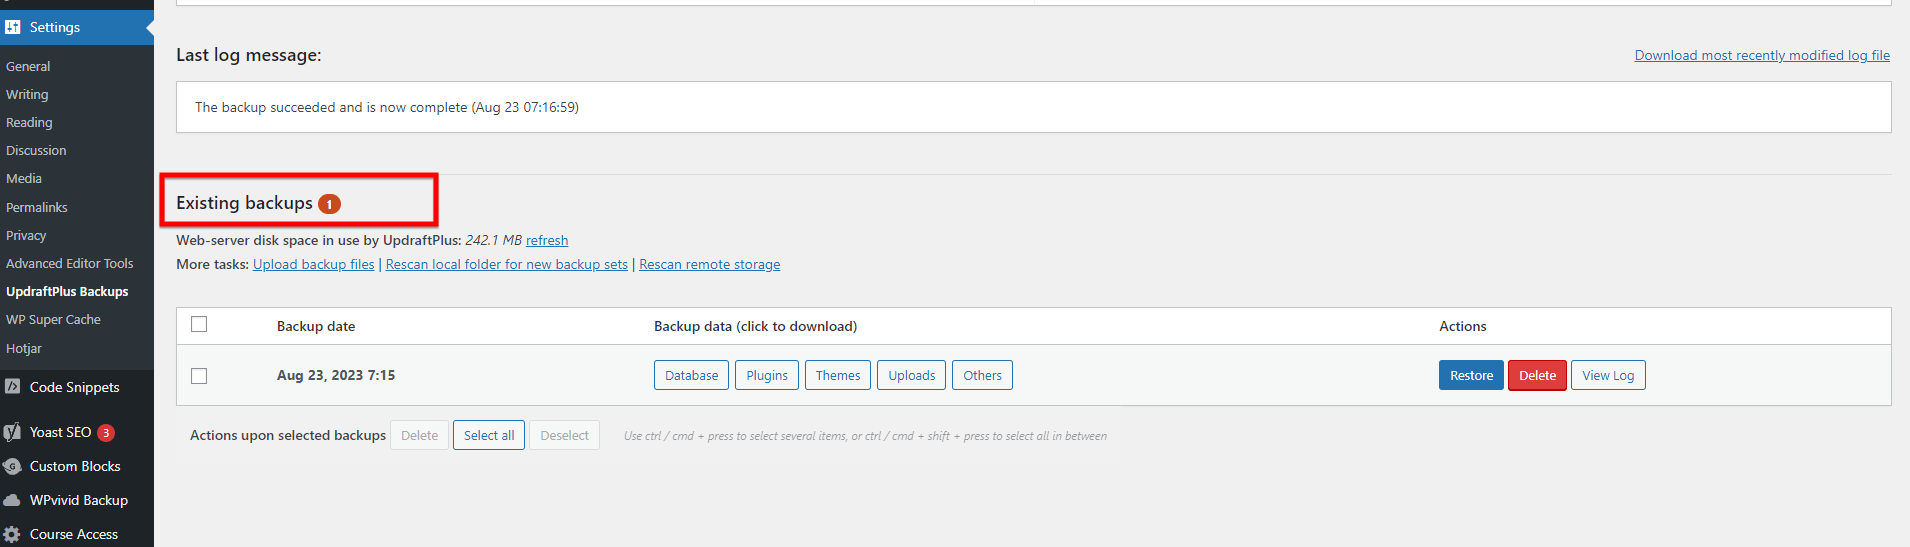The height and width of the screenshot is (547, 1910).
Task: Click the Custom Blocks sidebar icon
Action: coord(13,466)
